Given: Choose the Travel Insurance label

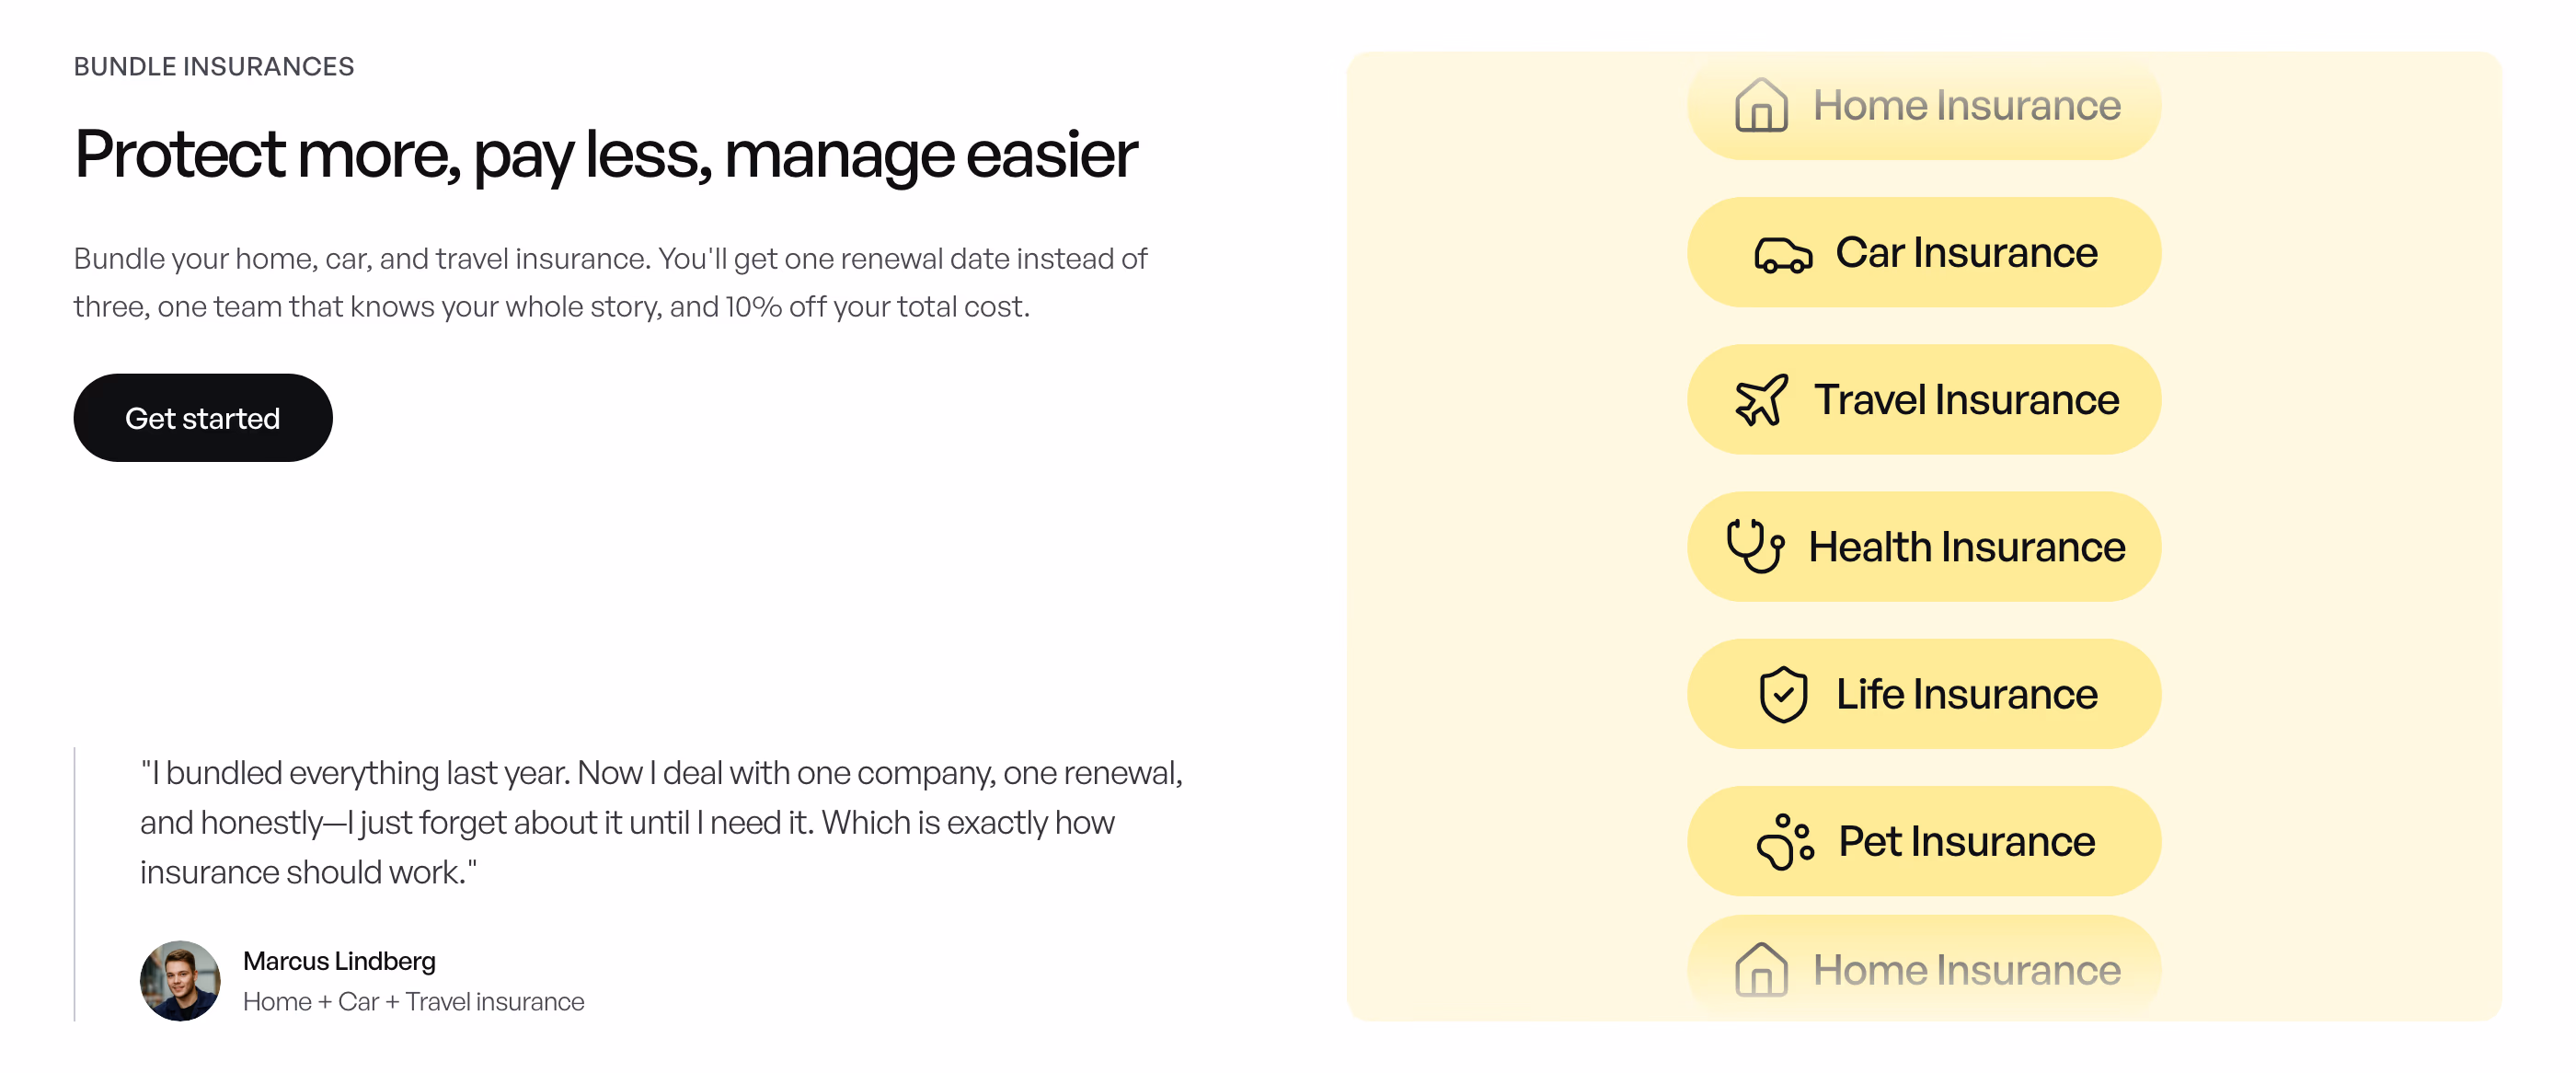Looking at the screenshot, I should tap(1966, 400).
